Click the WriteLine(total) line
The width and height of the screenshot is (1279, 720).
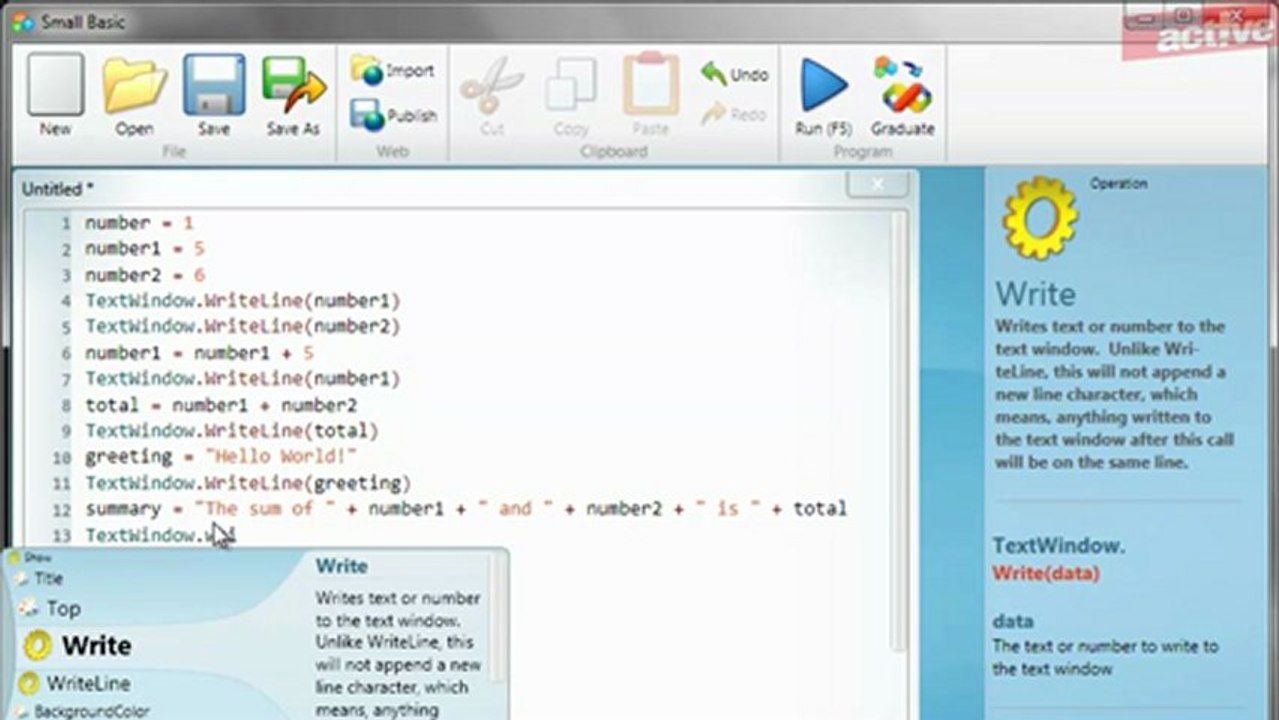pos(232,431)
